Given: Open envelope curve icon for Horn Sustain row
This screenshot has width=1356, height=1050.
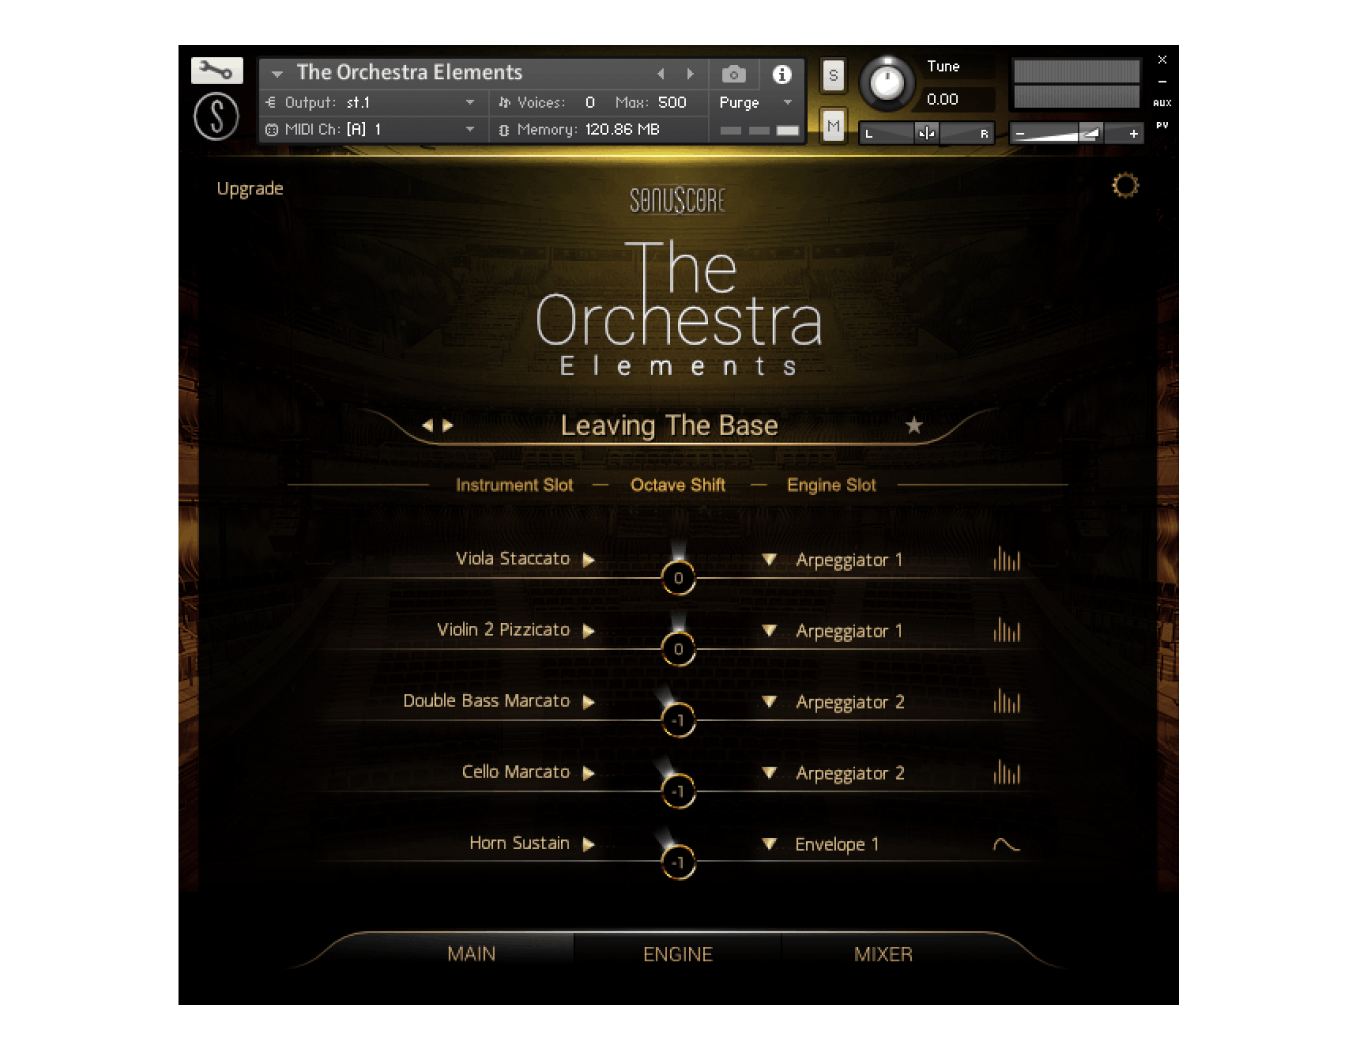Looking at the screenshot, I should [1006, 845].
